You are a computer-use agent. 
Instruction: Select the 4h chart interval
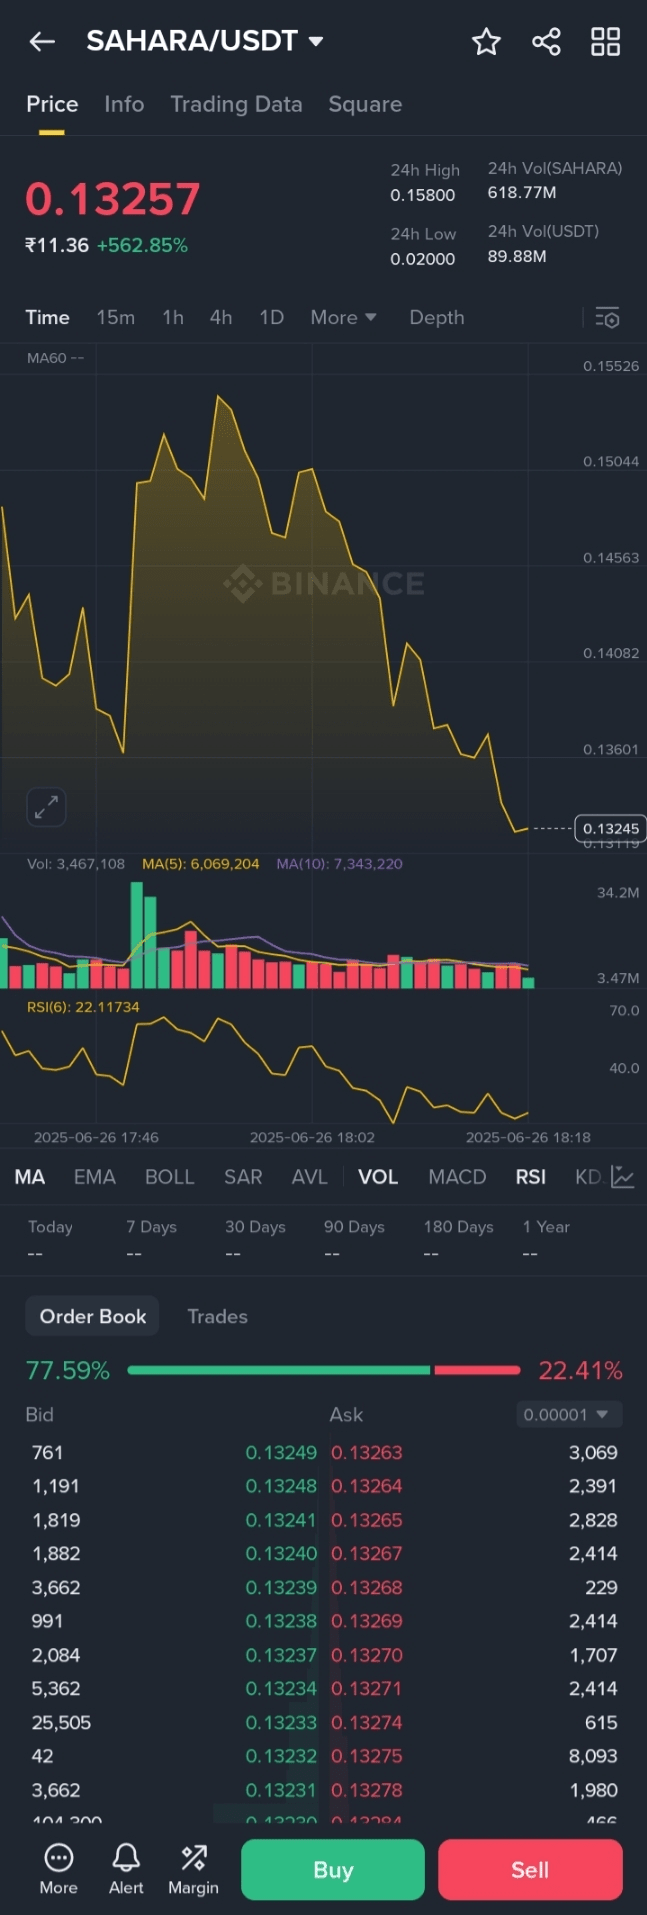(221, 317)
